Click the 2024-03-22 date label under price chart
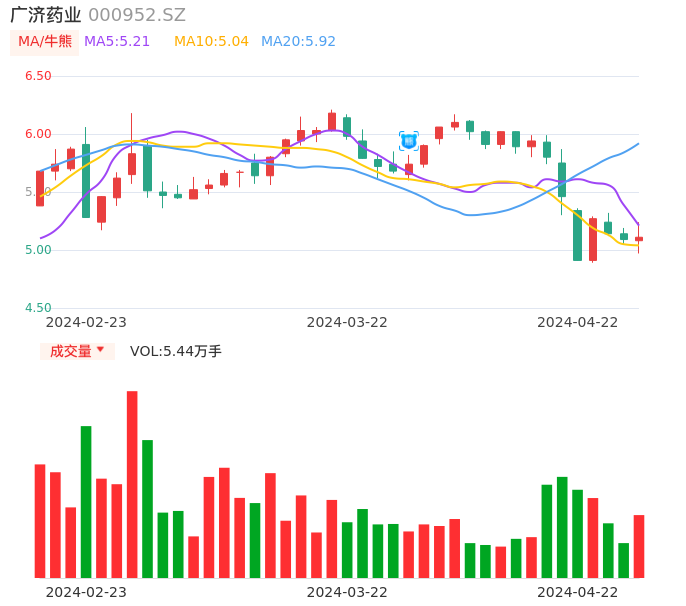The image size is (686, 606). tap(347, 322)
